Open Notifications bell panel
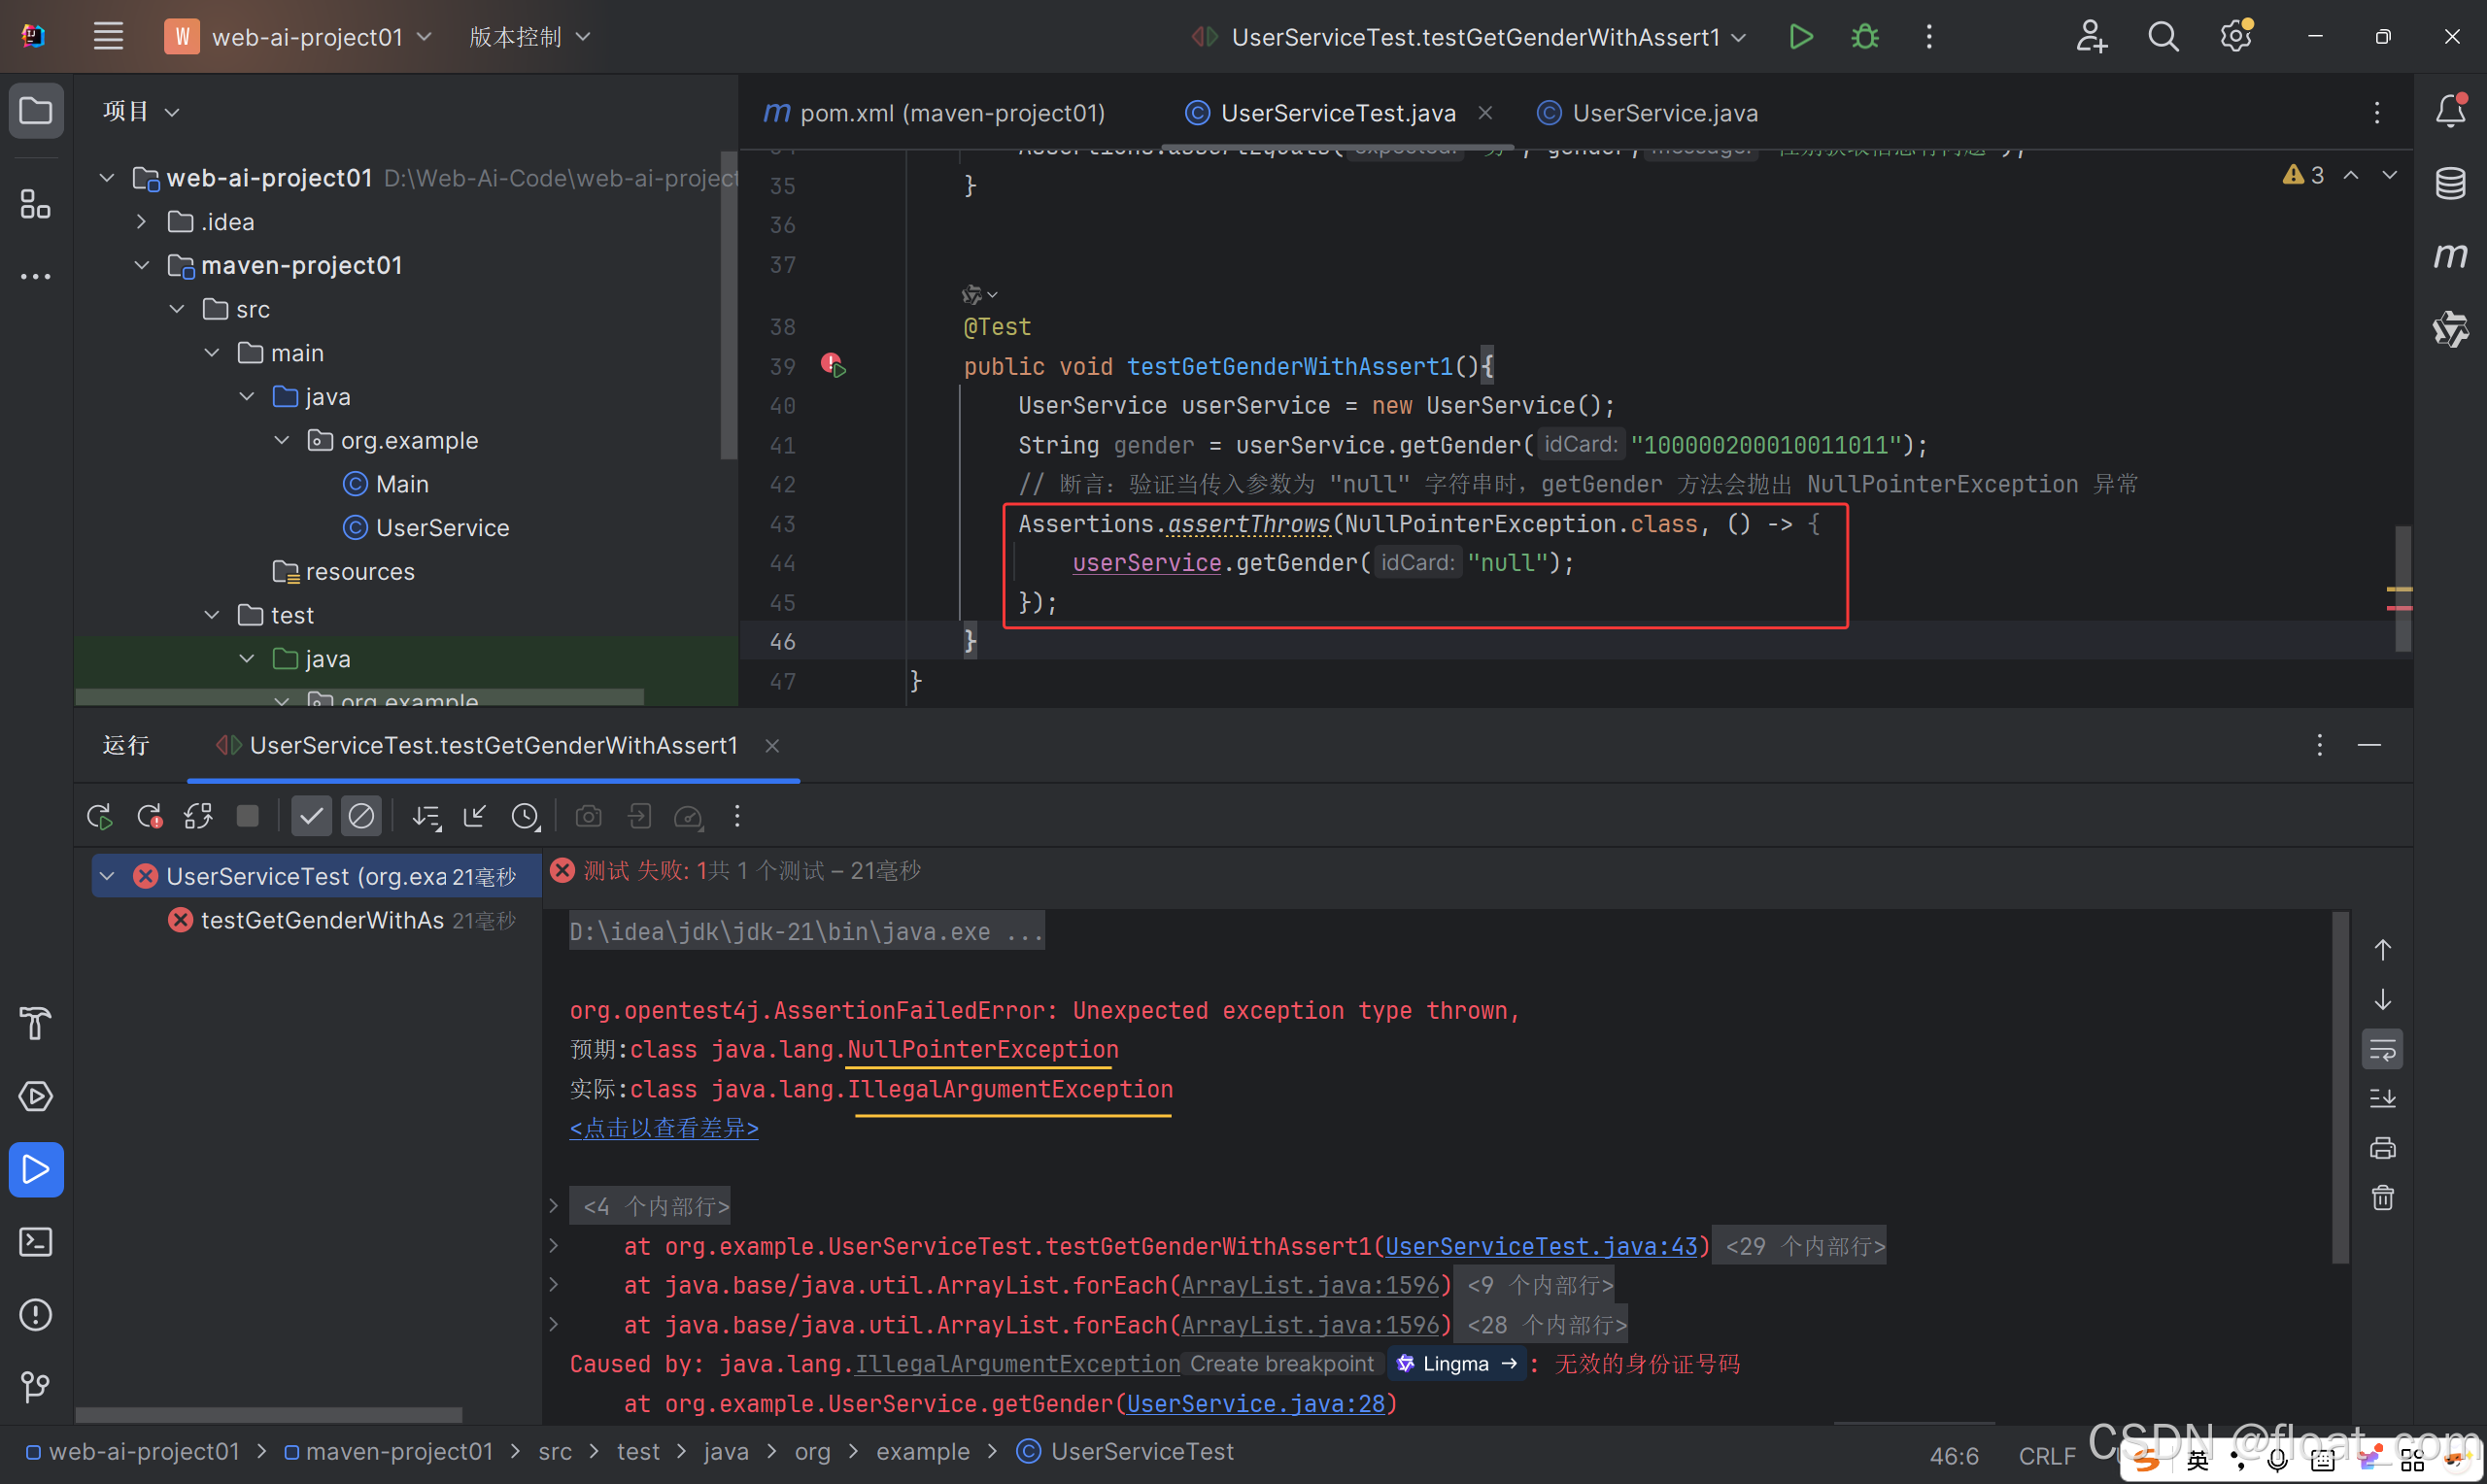Screen dimensions: 2487x1484 coord(2450,110)
